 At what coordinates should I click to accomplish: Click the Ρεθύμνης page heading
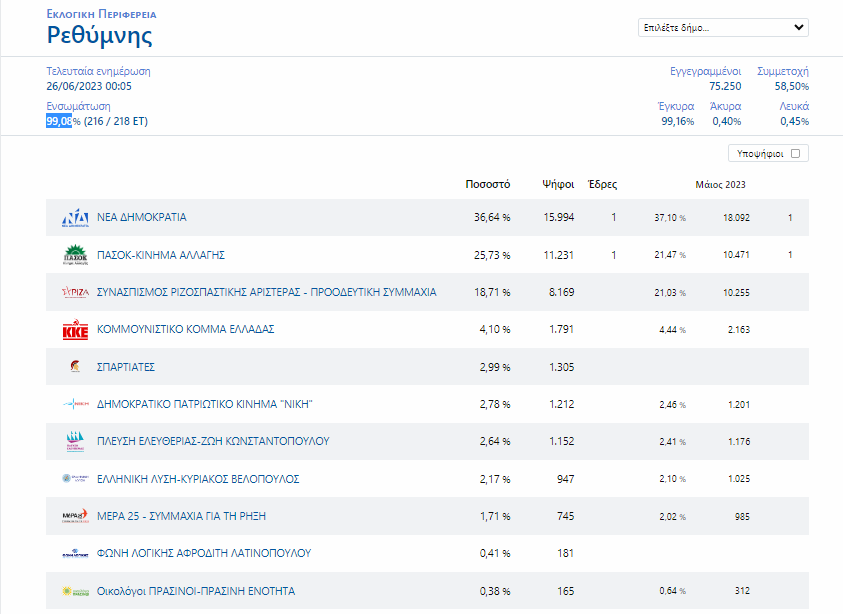[99, 35]
